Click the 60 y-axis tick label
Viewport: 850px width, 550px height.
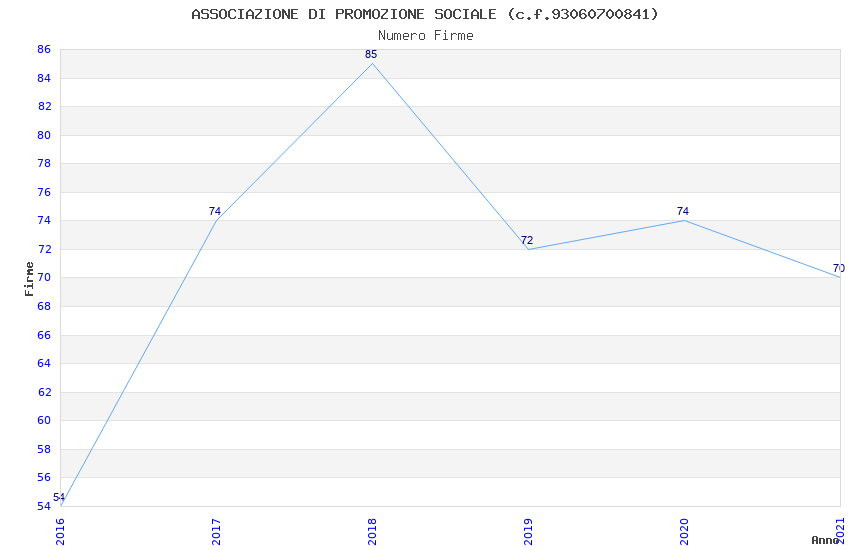pyautogui.click(x=44, y=420)
